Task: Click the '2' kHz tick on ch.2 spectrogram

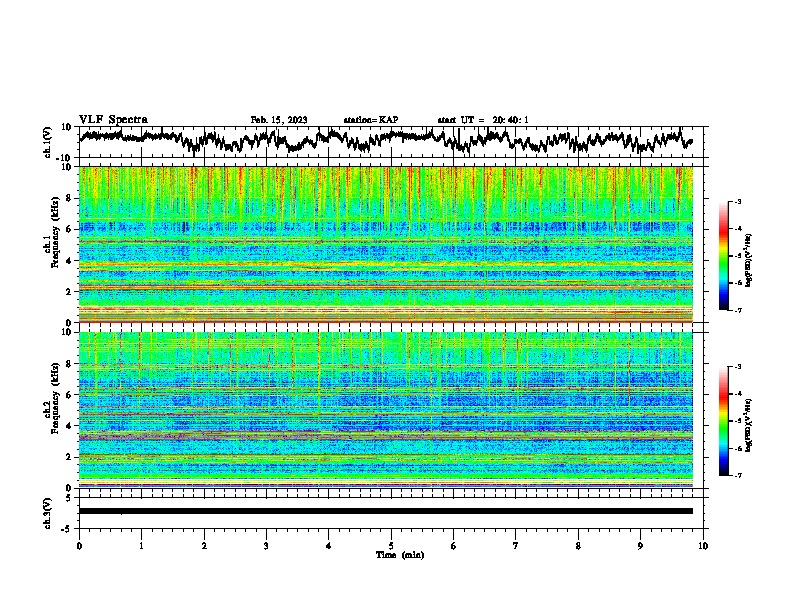Action: (x=69, y=457)
